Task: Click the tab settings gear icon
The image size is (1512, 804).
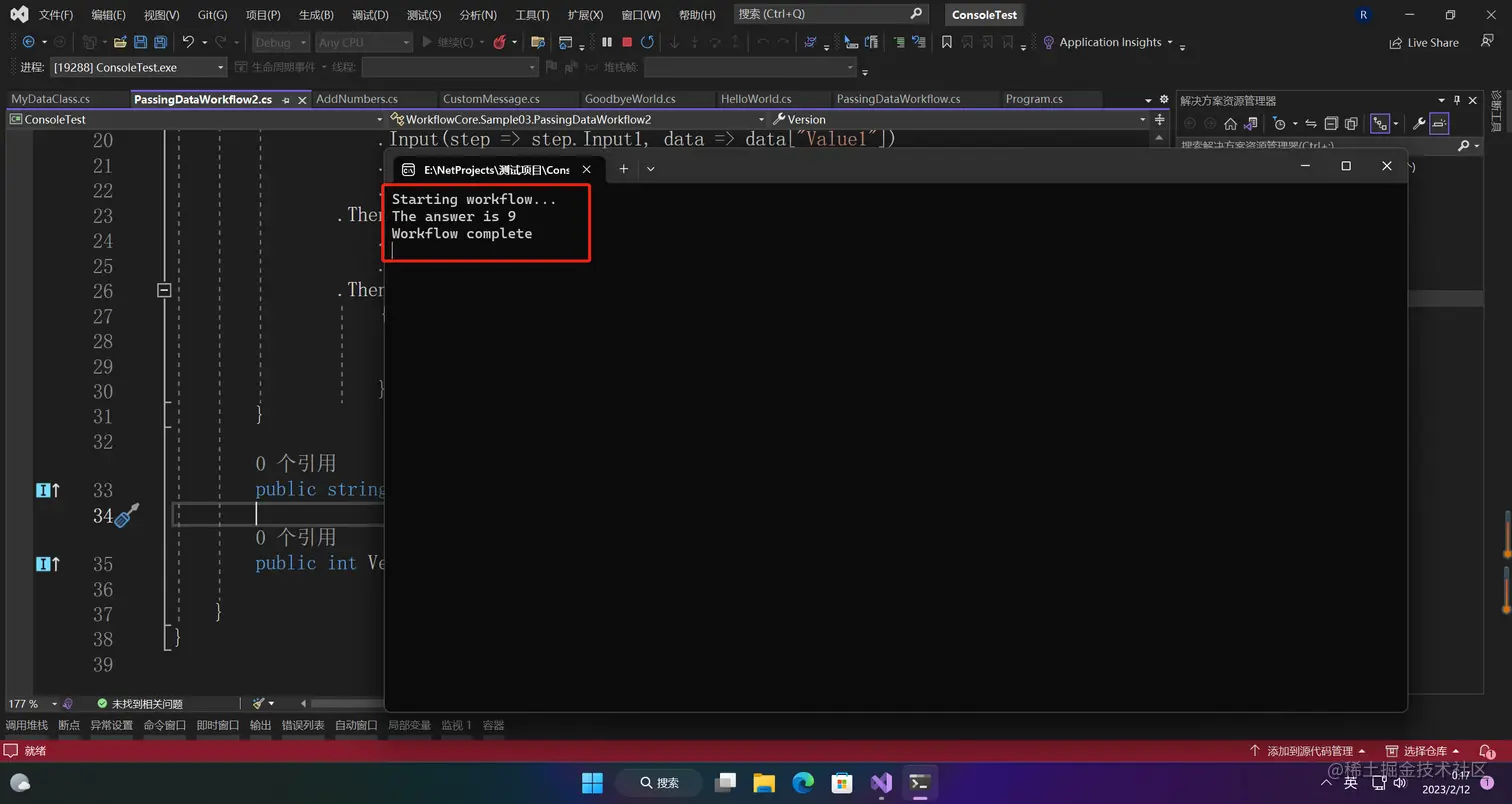Action: tap(1164, 99)
